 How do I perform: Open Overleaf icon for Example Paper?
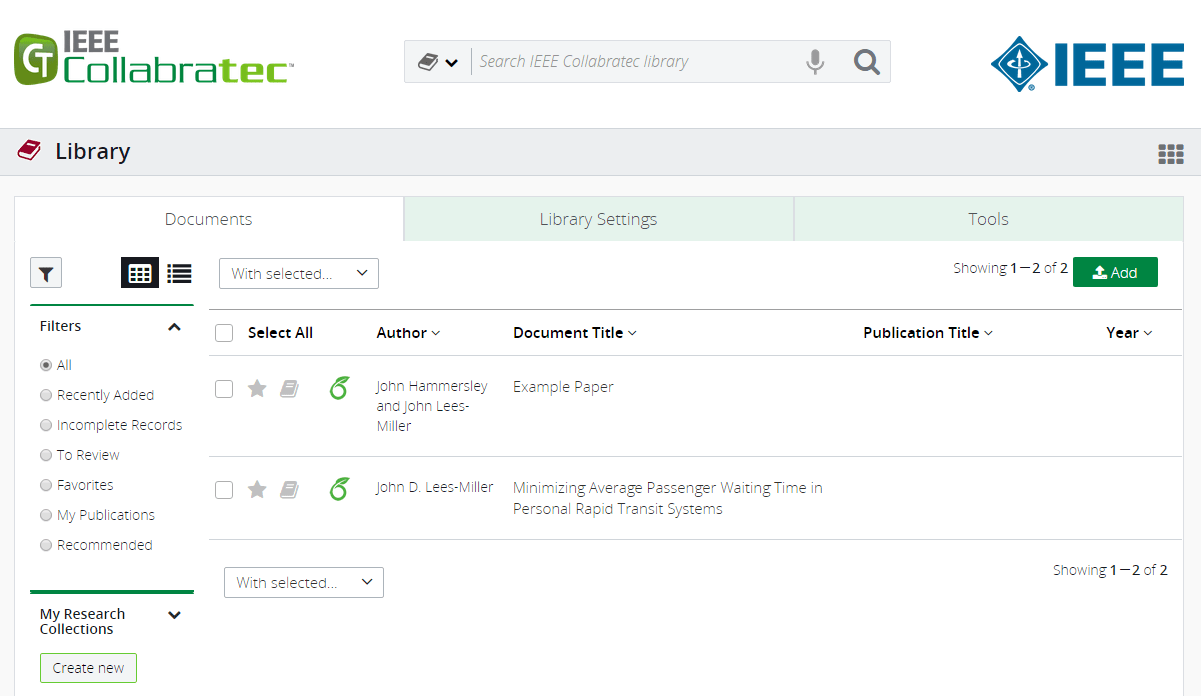[x=339, y=388]
